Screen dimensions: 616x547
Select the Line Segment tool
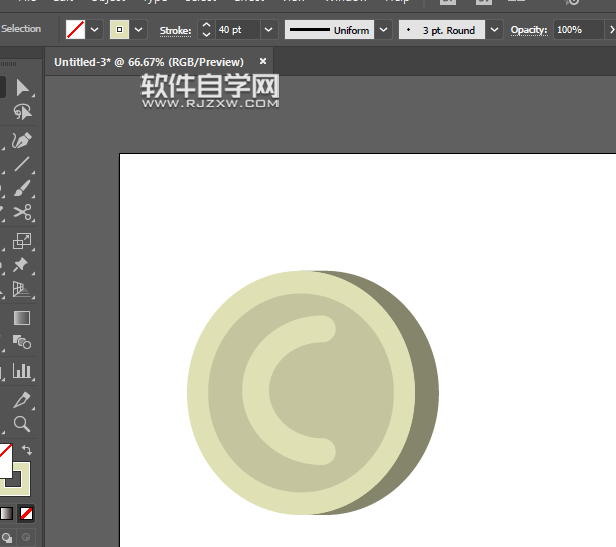click(x=22, y=164)
